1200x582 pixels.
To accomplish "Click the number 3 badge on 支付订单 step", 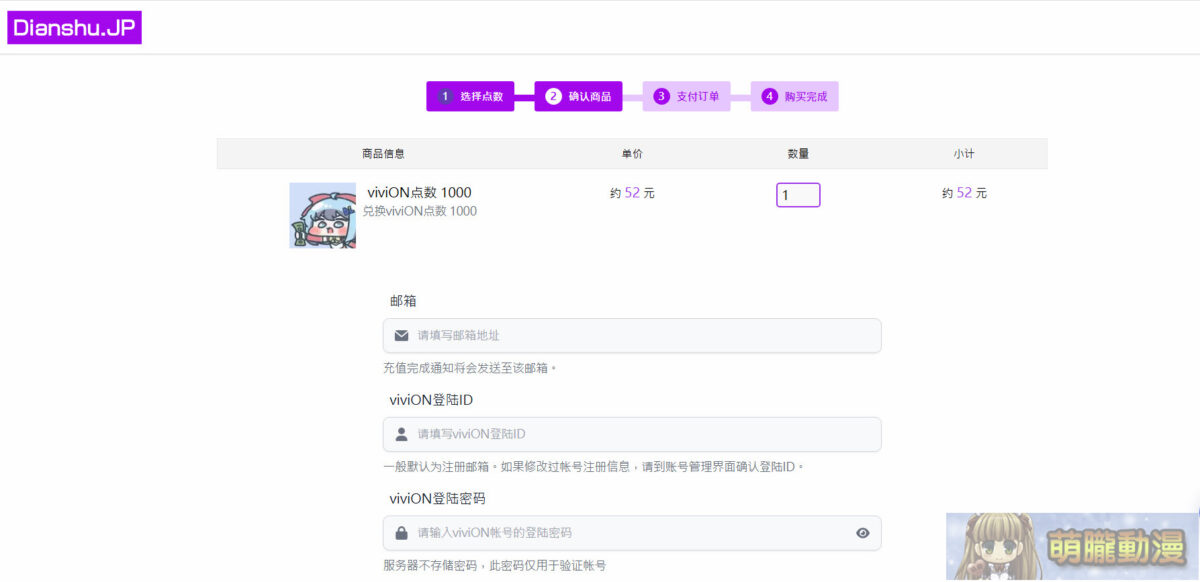I will coord(661,96).
